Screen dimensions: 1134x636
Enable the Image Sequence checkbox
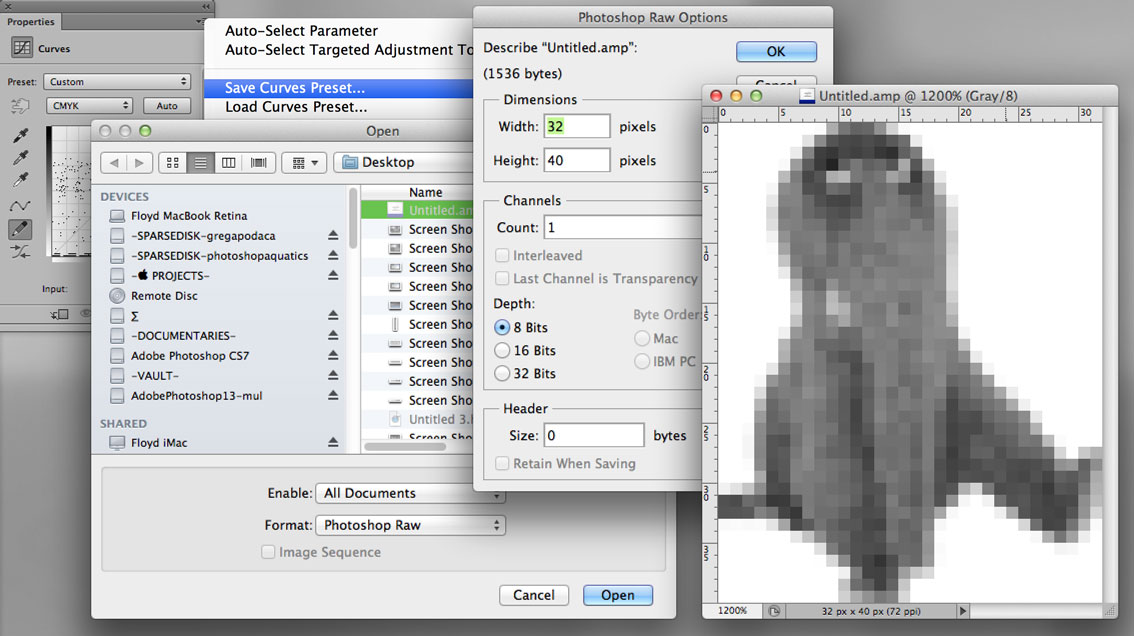pos(268,552)
